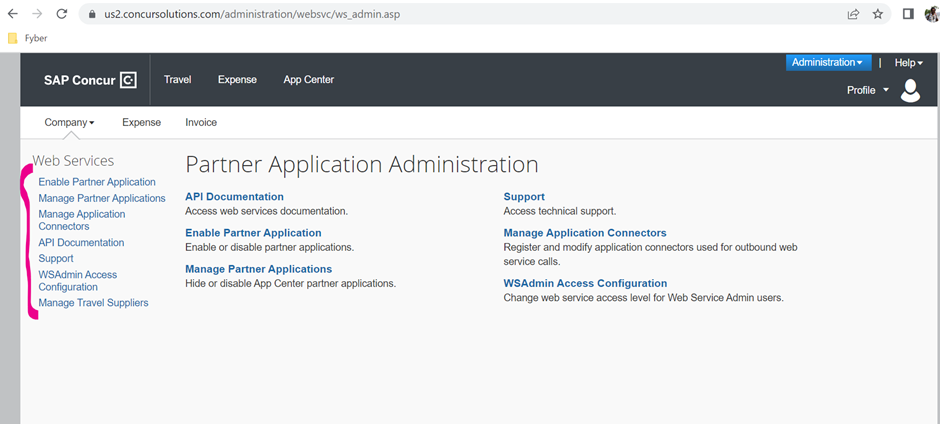Click the bold Support heading link
This screenshot has height=424, width=940.
click(524, 197)
